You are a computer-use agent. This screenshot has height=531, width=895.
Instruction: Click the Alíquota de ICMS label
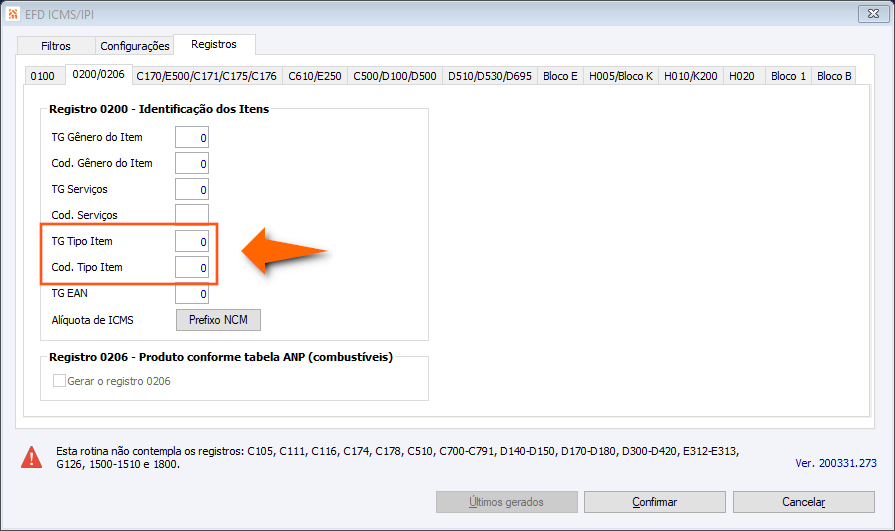point(92,320)
